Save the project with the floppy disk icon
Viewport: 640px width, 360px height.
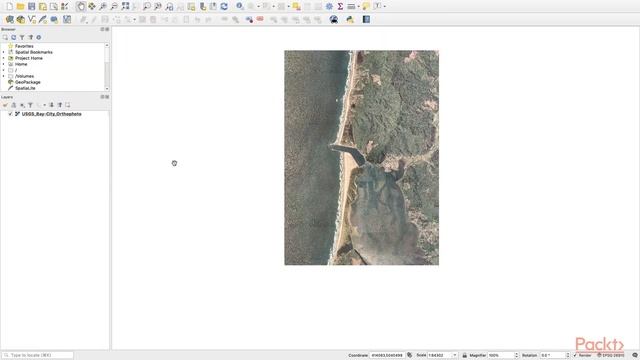pos(31,7)
